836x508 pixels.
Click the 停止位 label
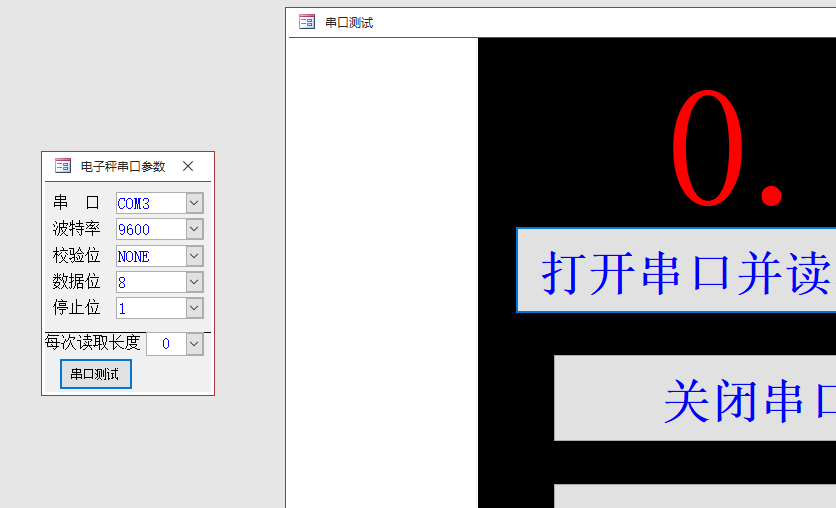click(76, 307)
